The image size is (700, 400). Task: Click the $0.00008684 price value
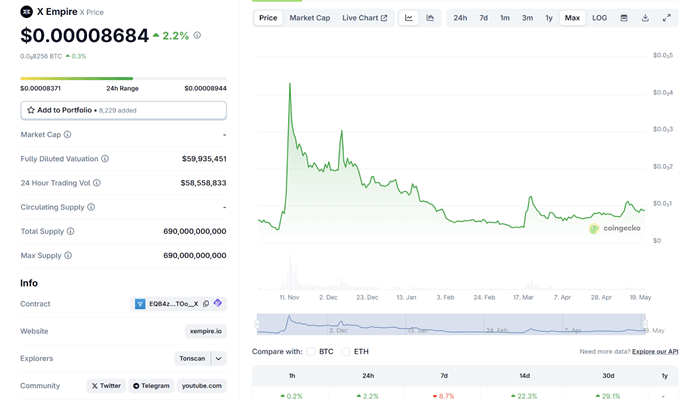click(x=84, y=36)
